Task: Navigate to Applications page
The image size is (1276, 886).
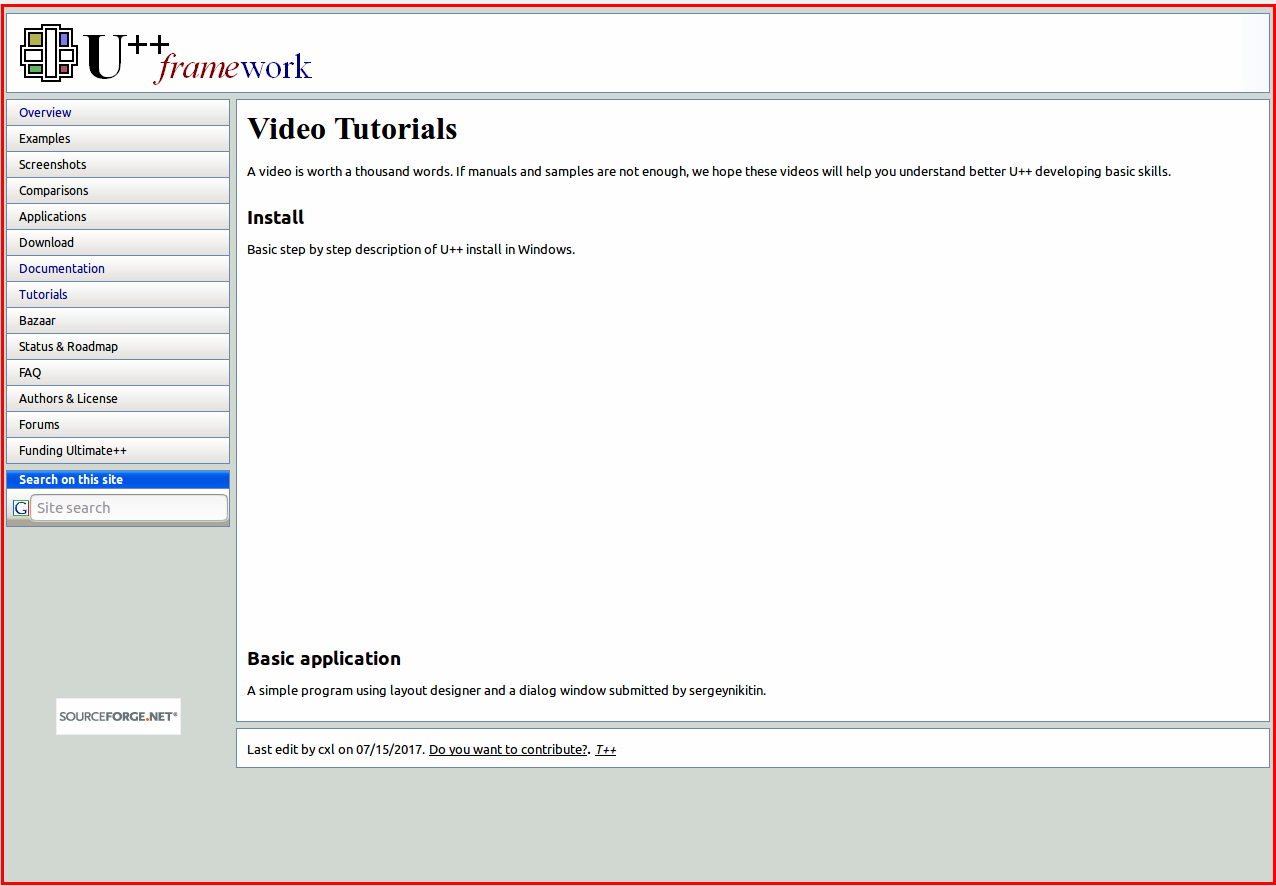Action: [x=53, y=217]
